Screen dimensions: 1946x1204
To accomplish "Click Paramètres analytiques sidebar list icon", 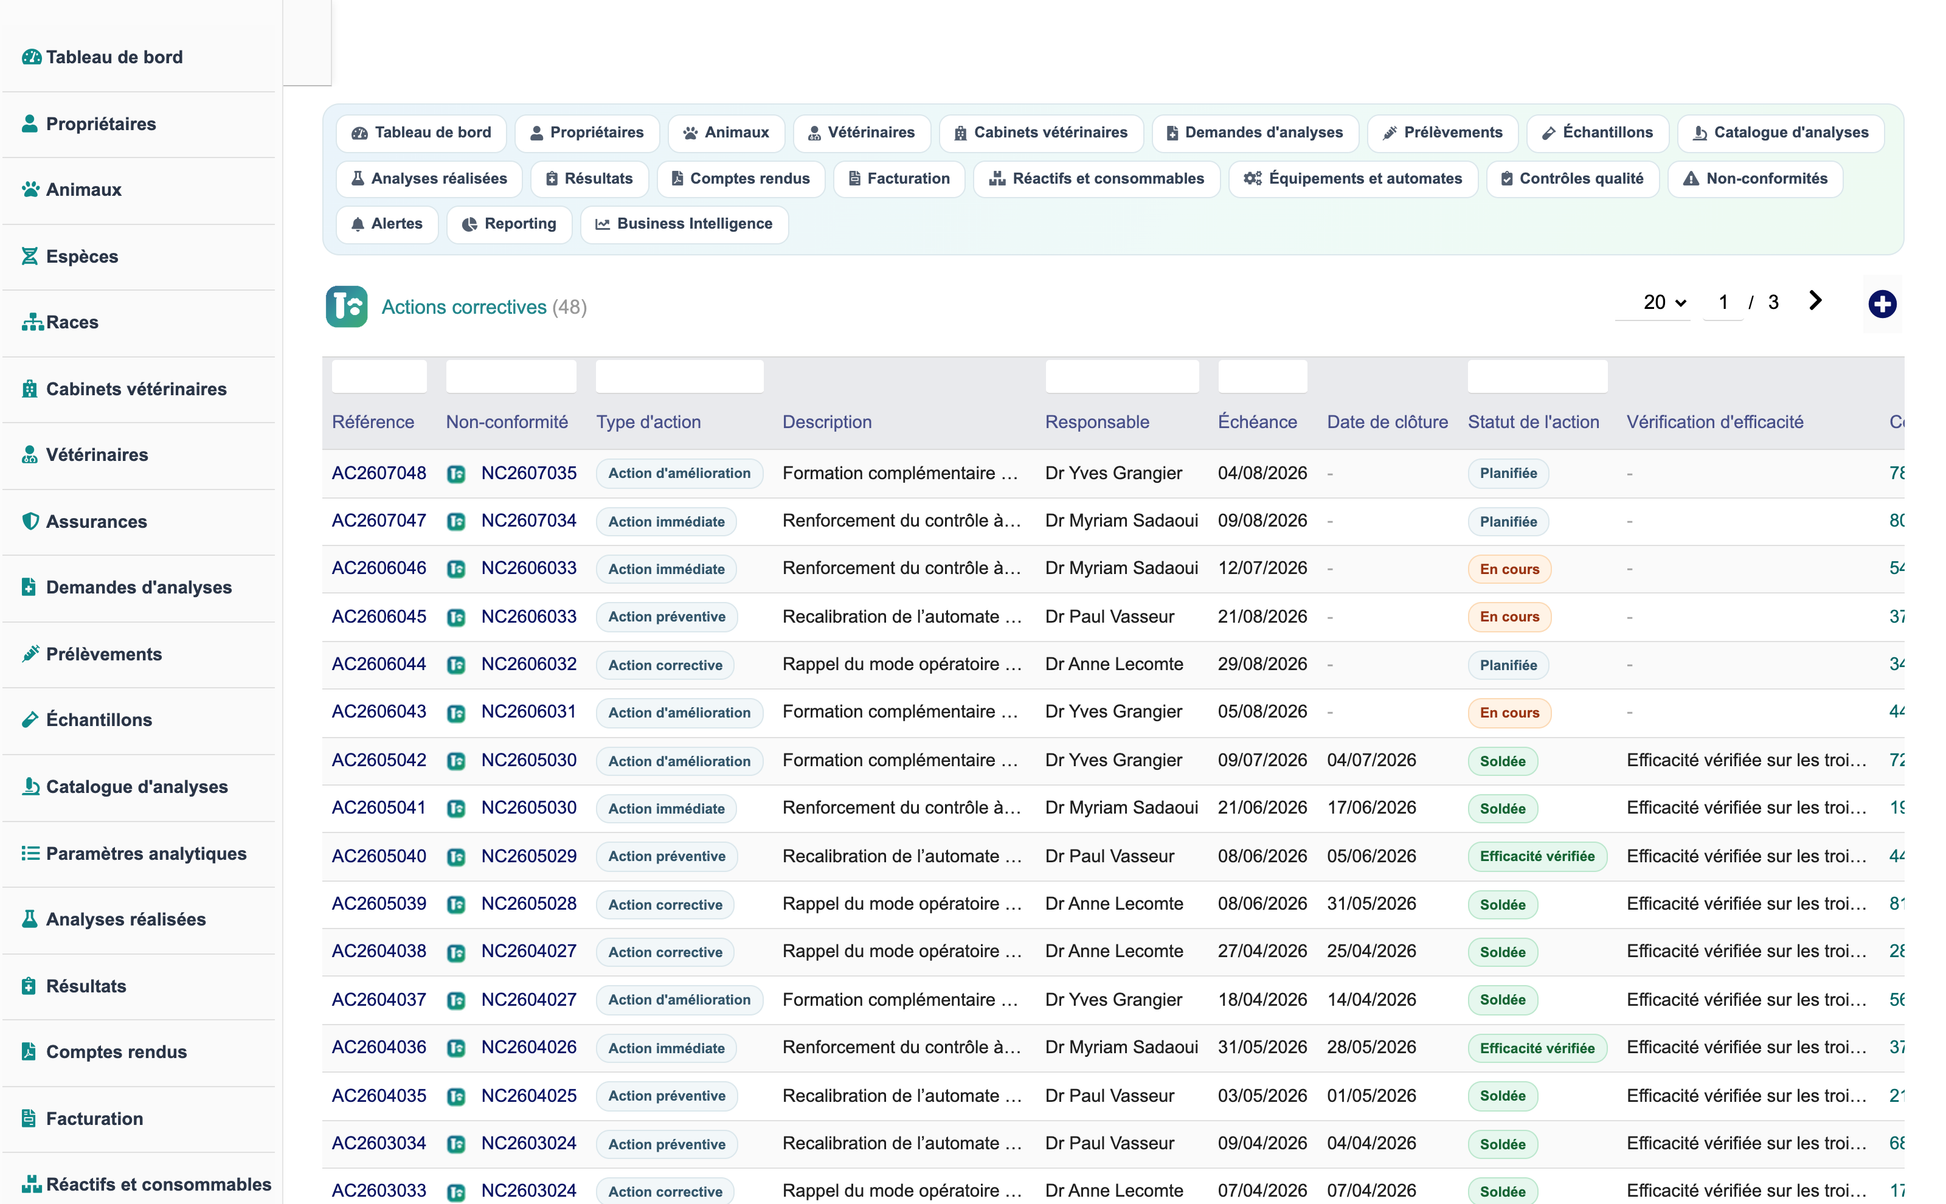I will point(31,853).
